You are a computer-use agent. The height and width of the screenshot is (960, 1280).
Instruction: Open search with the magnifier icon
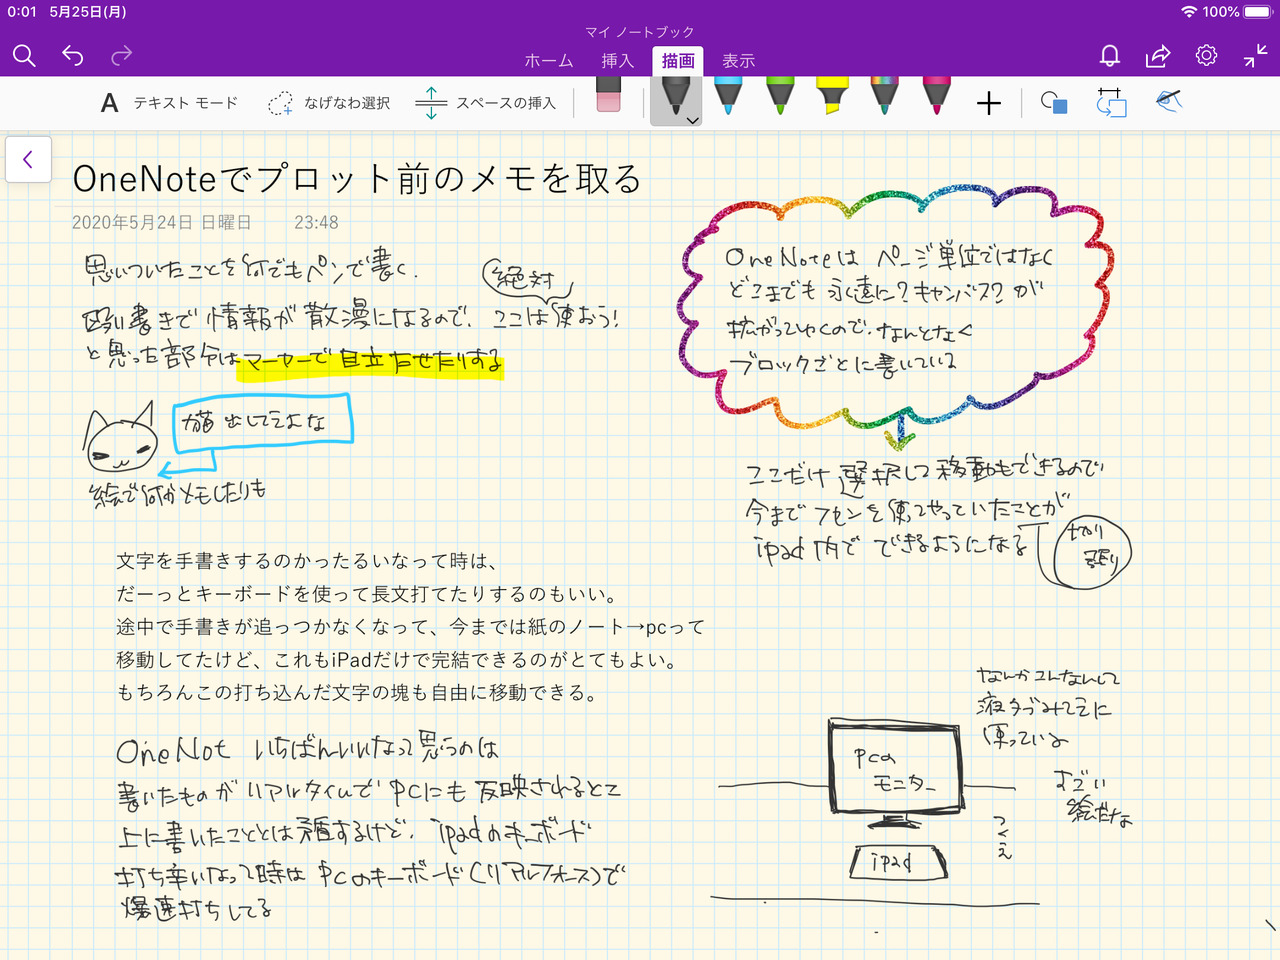click(24, 56)
